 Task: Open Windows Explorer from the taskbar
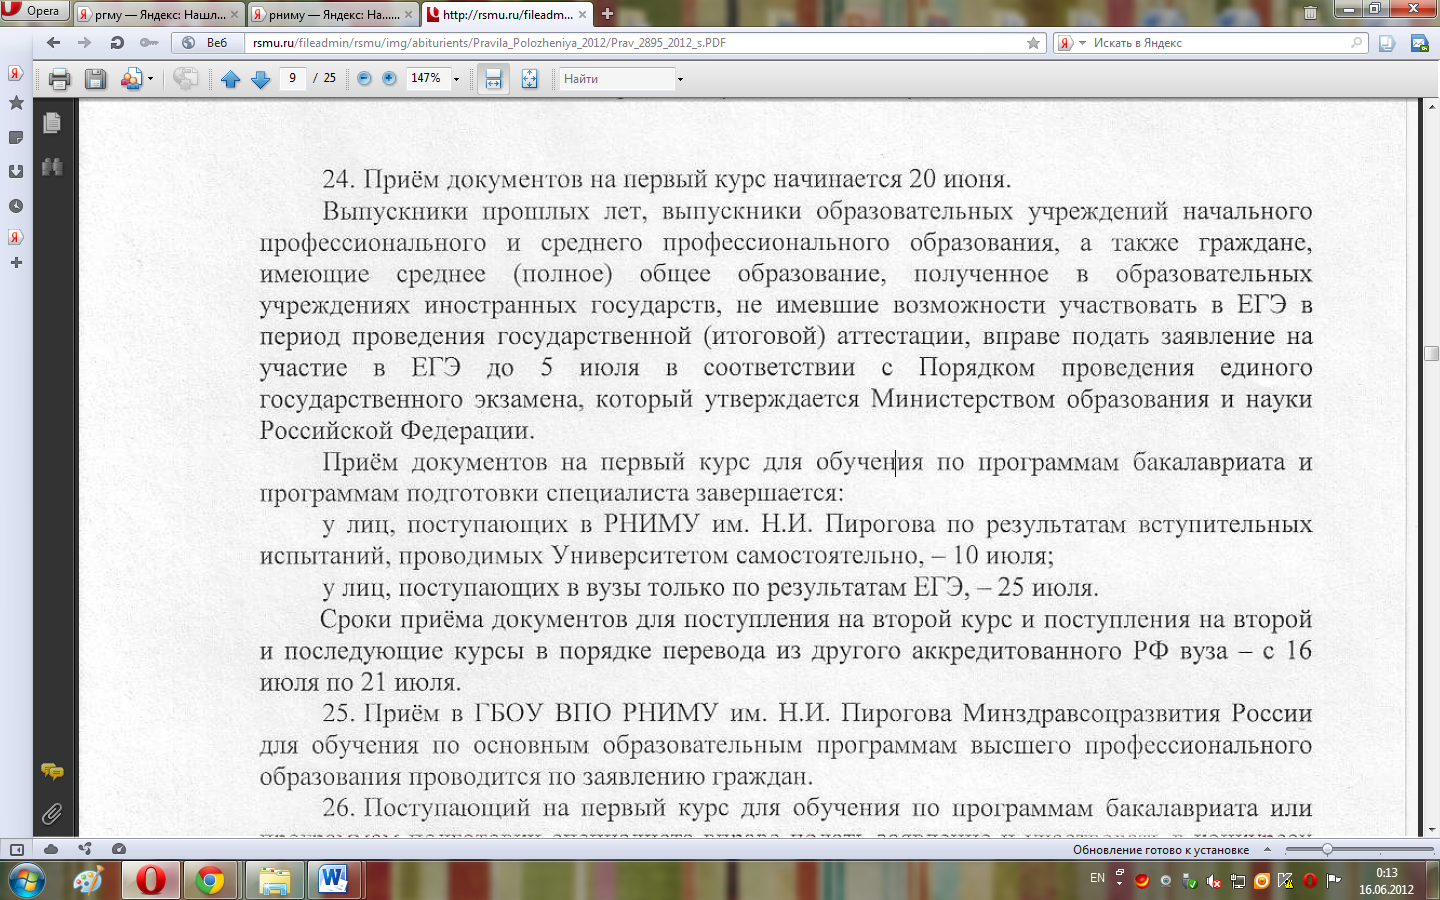pos(273,881)
